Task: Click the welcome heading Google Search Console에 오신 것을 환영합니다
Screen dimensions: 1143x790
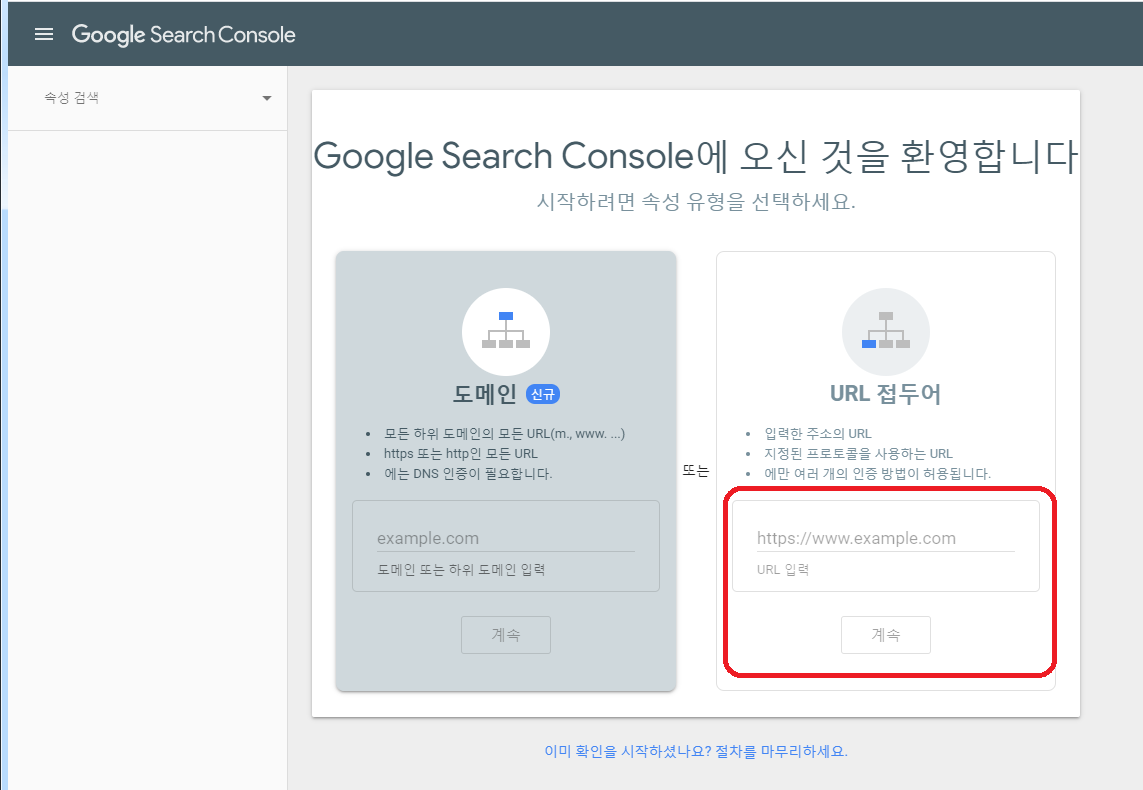Action: click(696, 156)
